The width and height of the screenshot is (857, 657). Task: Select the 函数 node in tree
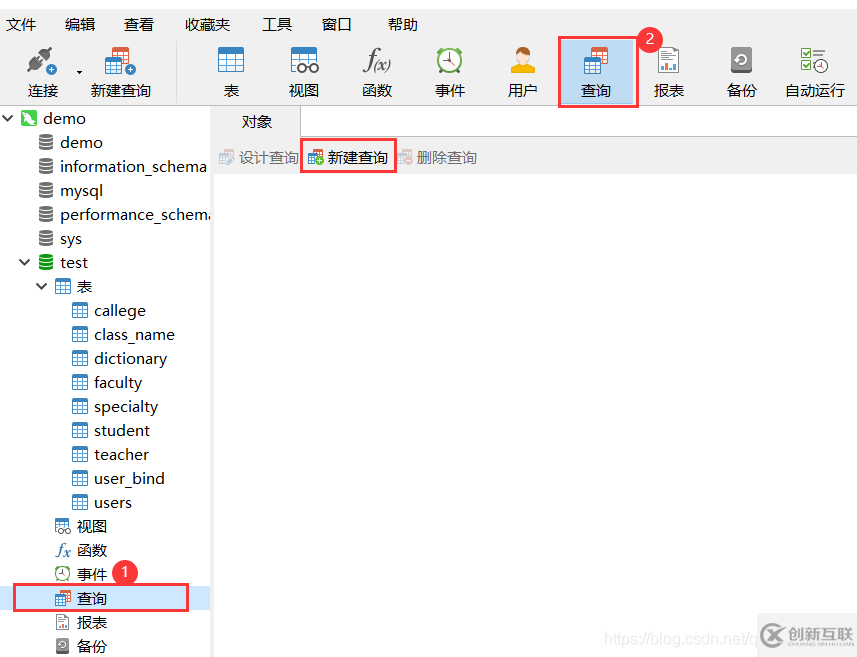pyautogui.click(x=81, y=550)
